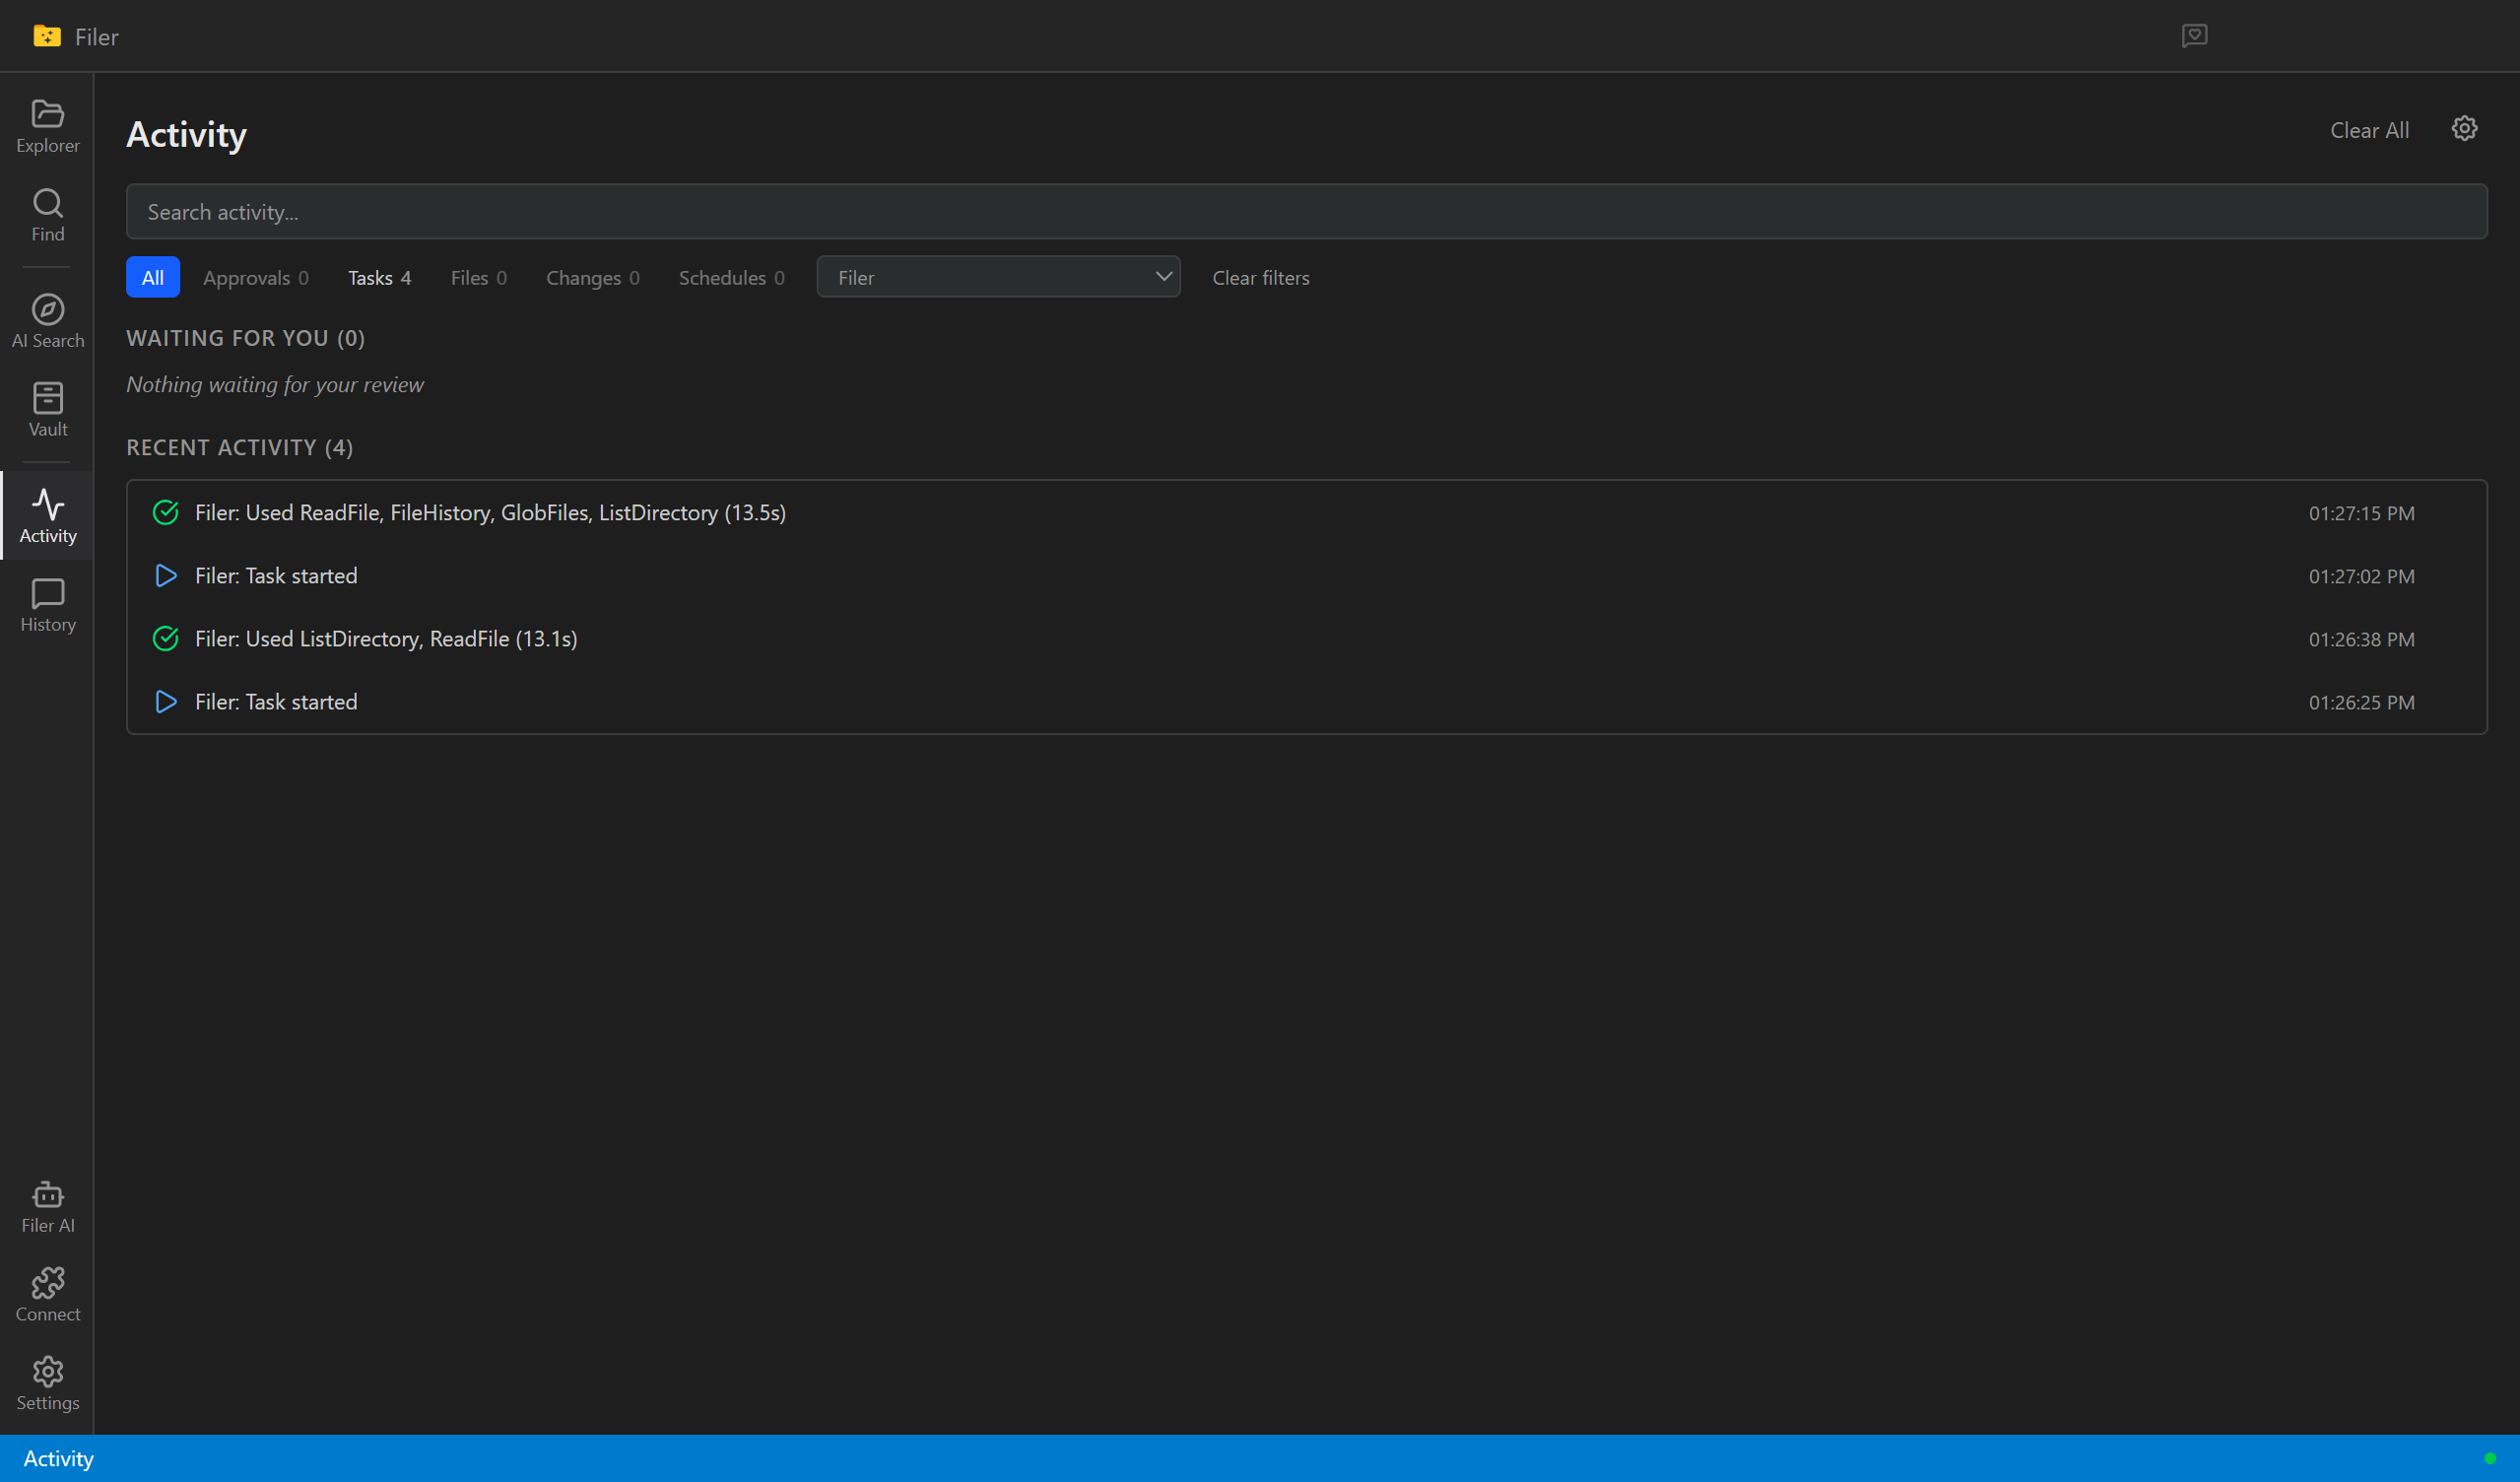This screenshot has height=1482, width=2520.
Task: Open Activity settings gear icon
Action: (2464, 129)
